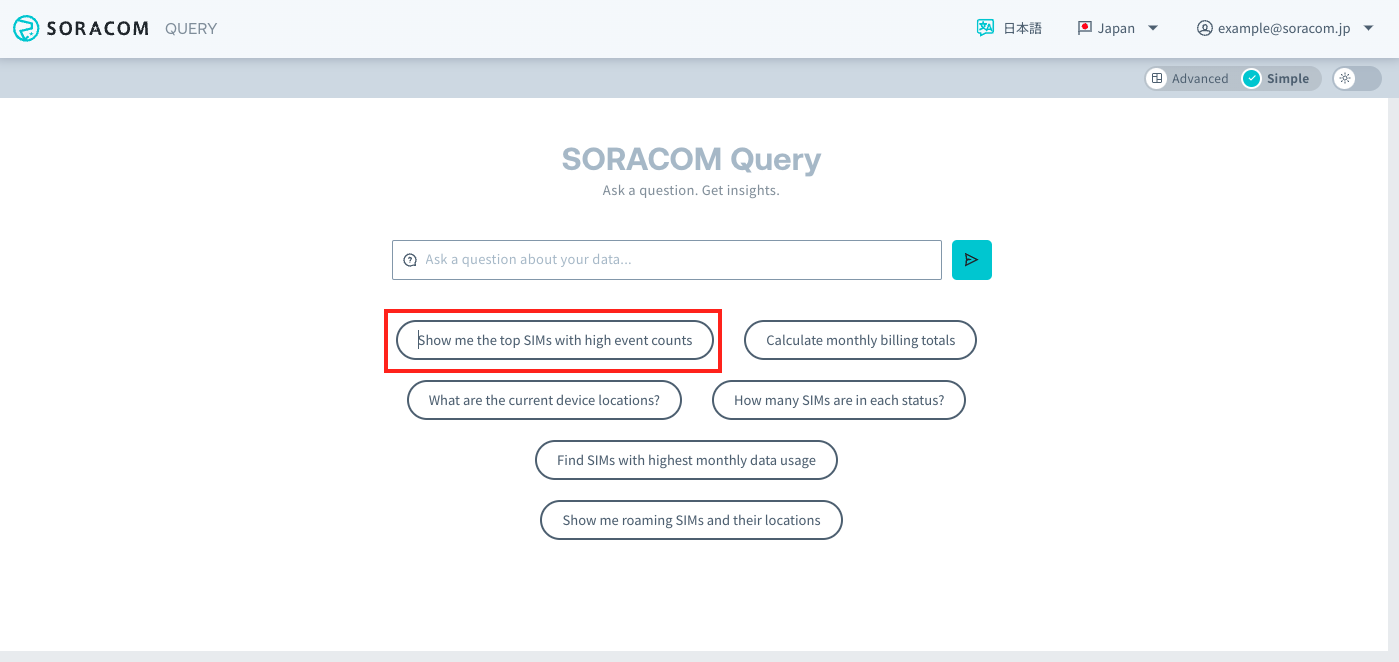Keep Simple mode enabled
The width and height of the screenshot is (1399, 662).
pyautogui.click(x=1280, y=77)
